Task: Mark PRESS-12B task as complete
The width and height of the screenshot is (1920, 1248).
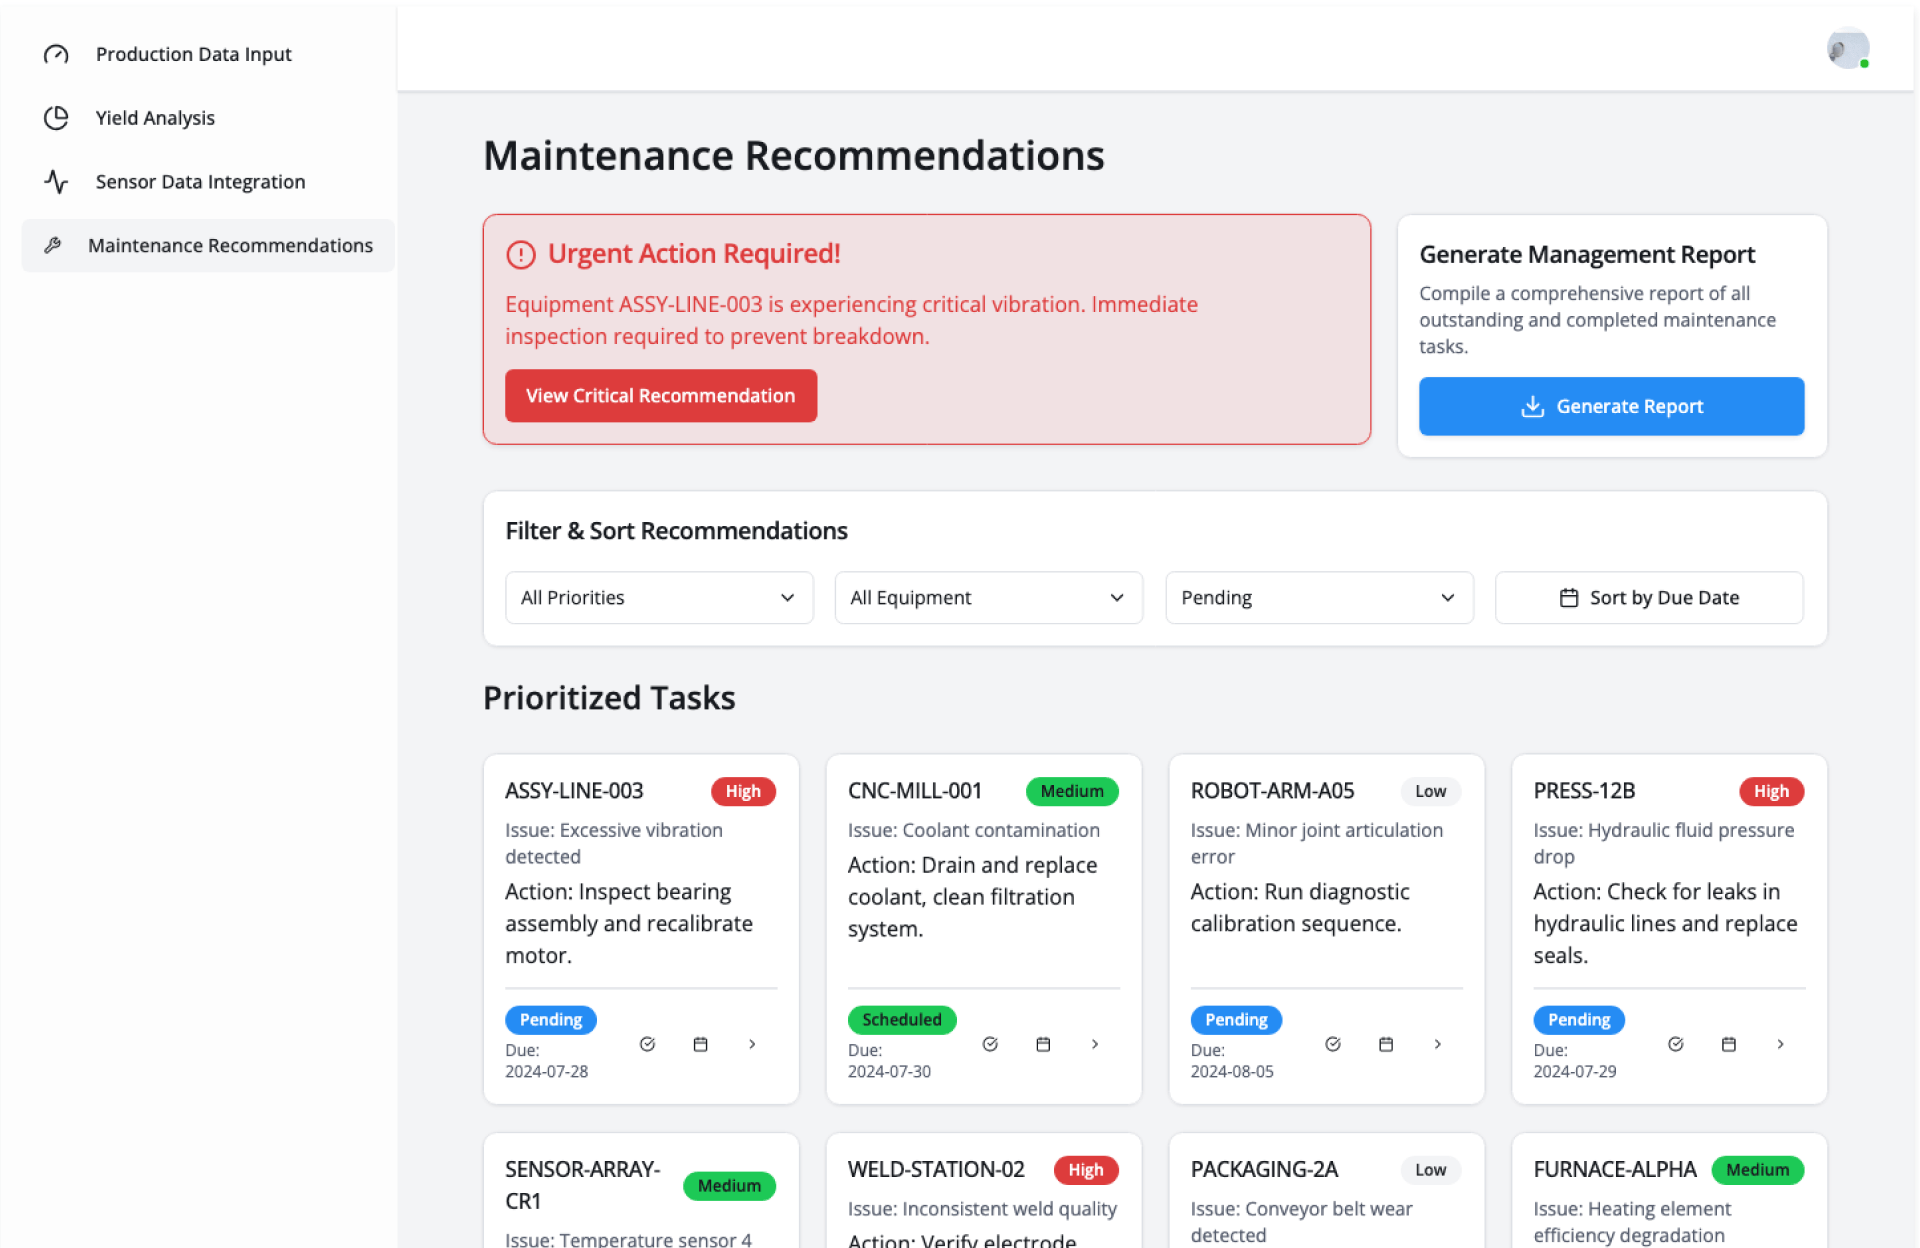Action: pos(1676,1044)
